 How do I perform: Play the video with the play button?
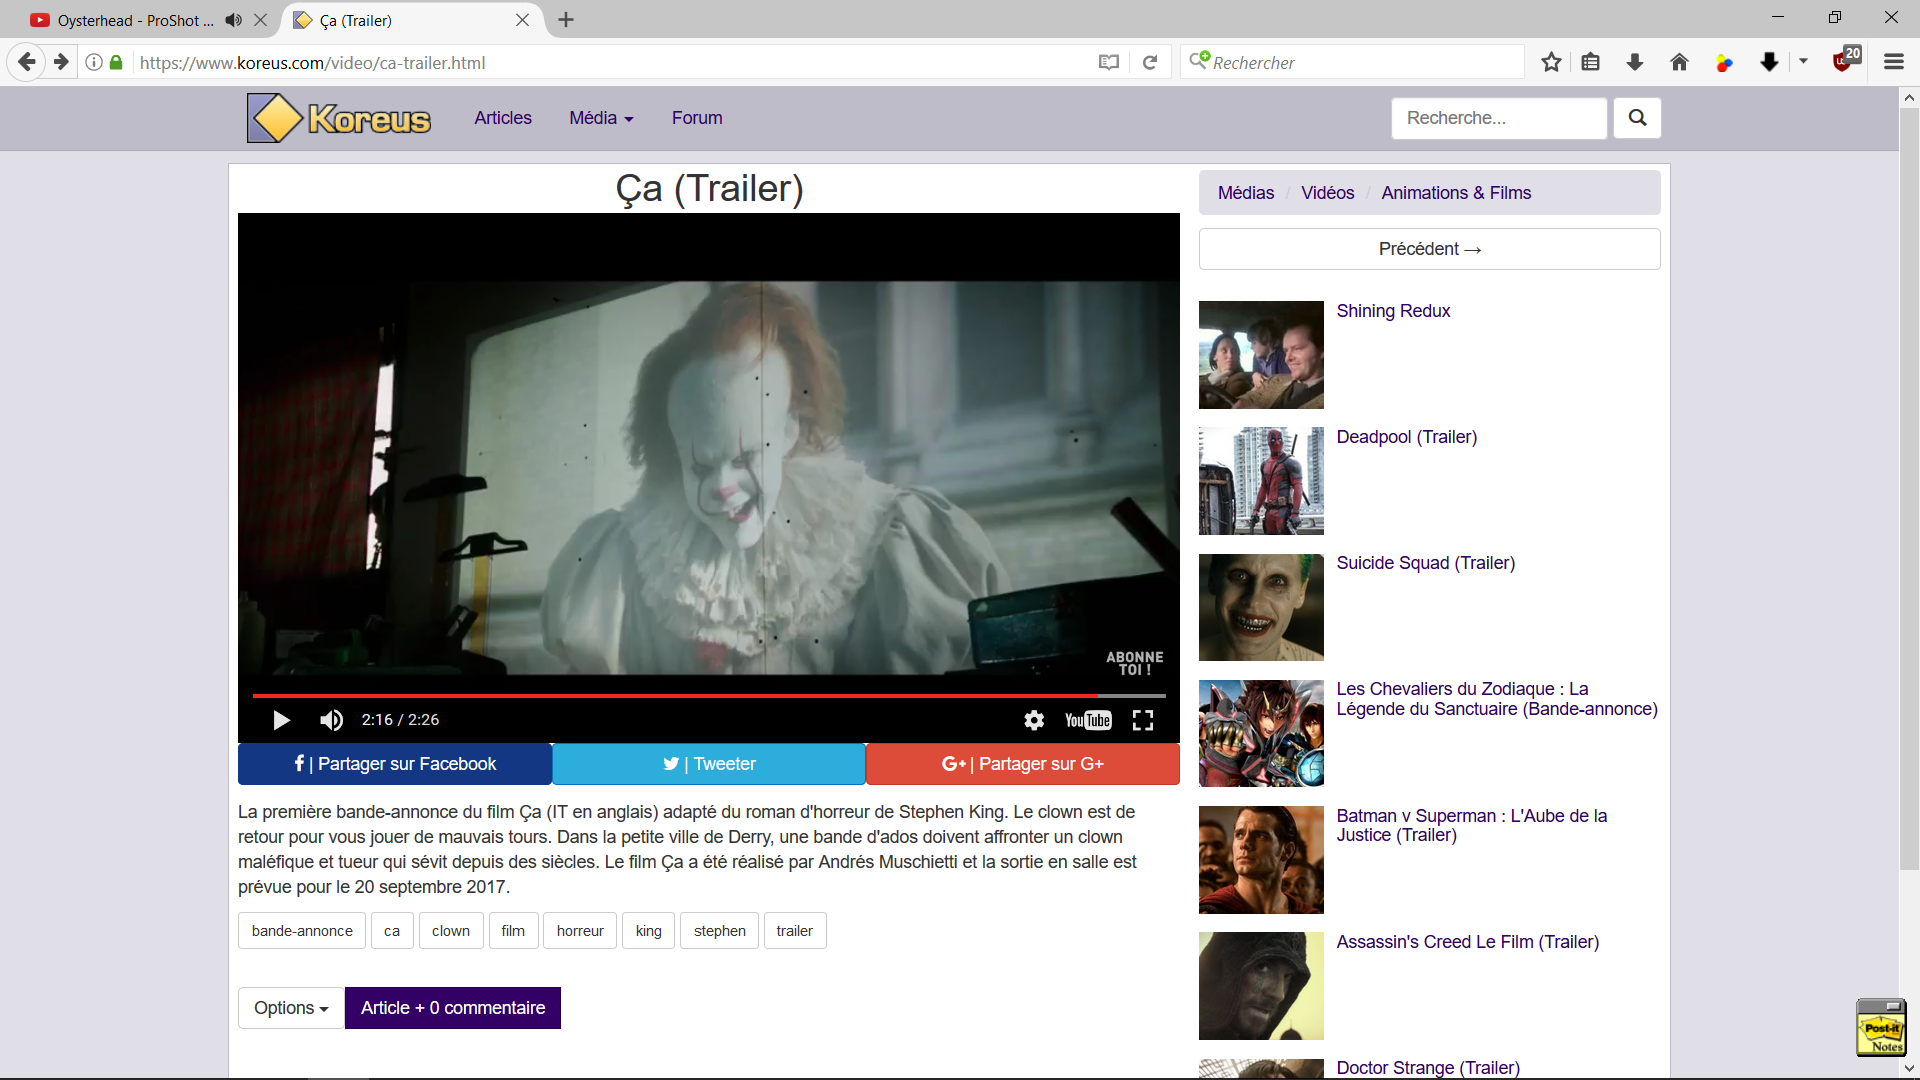tap(281, 720)
